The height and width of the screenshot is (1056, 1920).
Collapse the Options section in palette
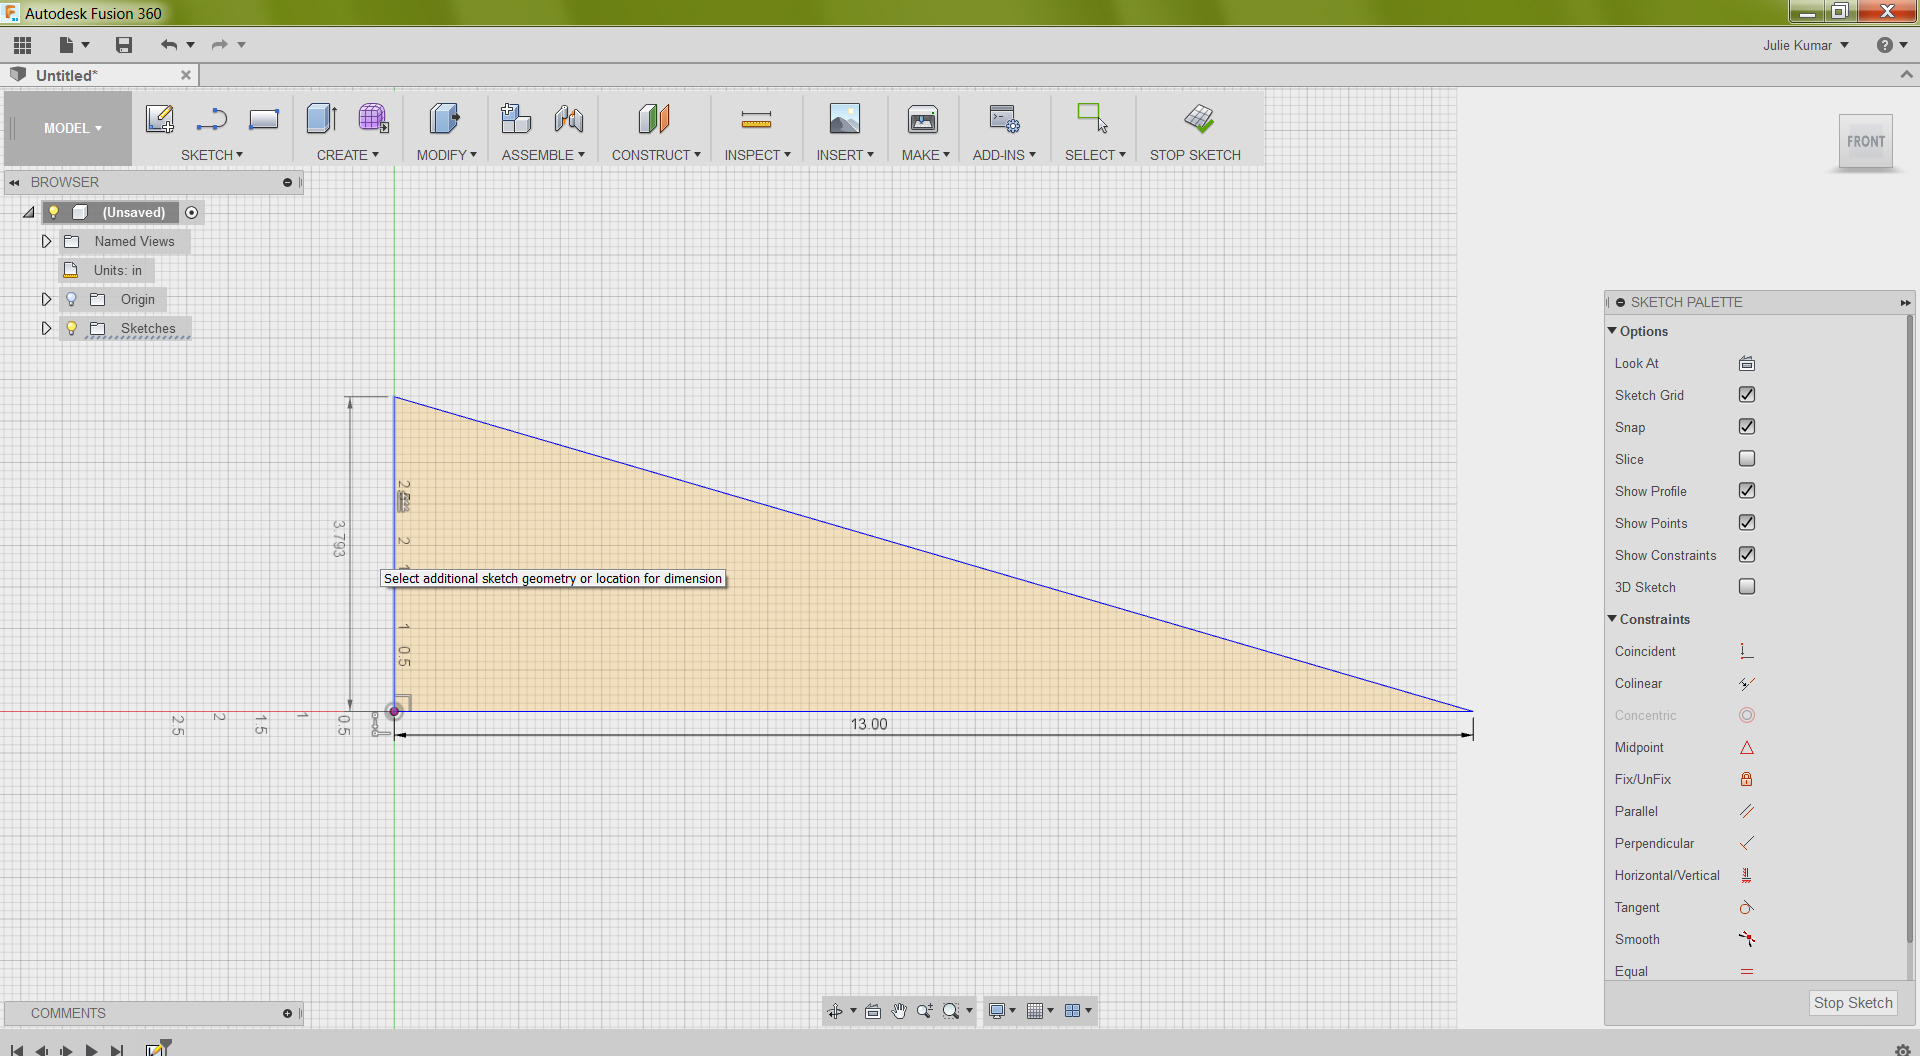(x=1612, y=331)
